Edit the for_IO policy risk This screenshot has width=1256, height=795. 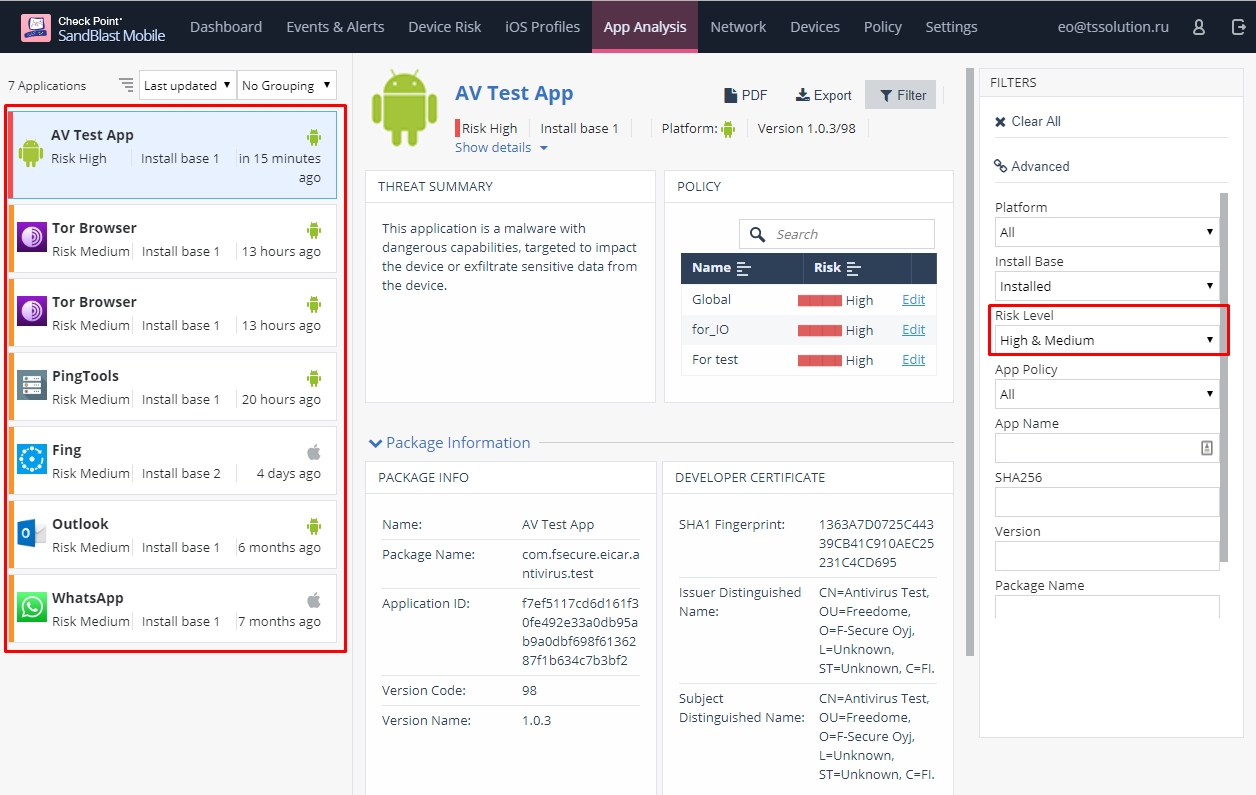point(913,329)
